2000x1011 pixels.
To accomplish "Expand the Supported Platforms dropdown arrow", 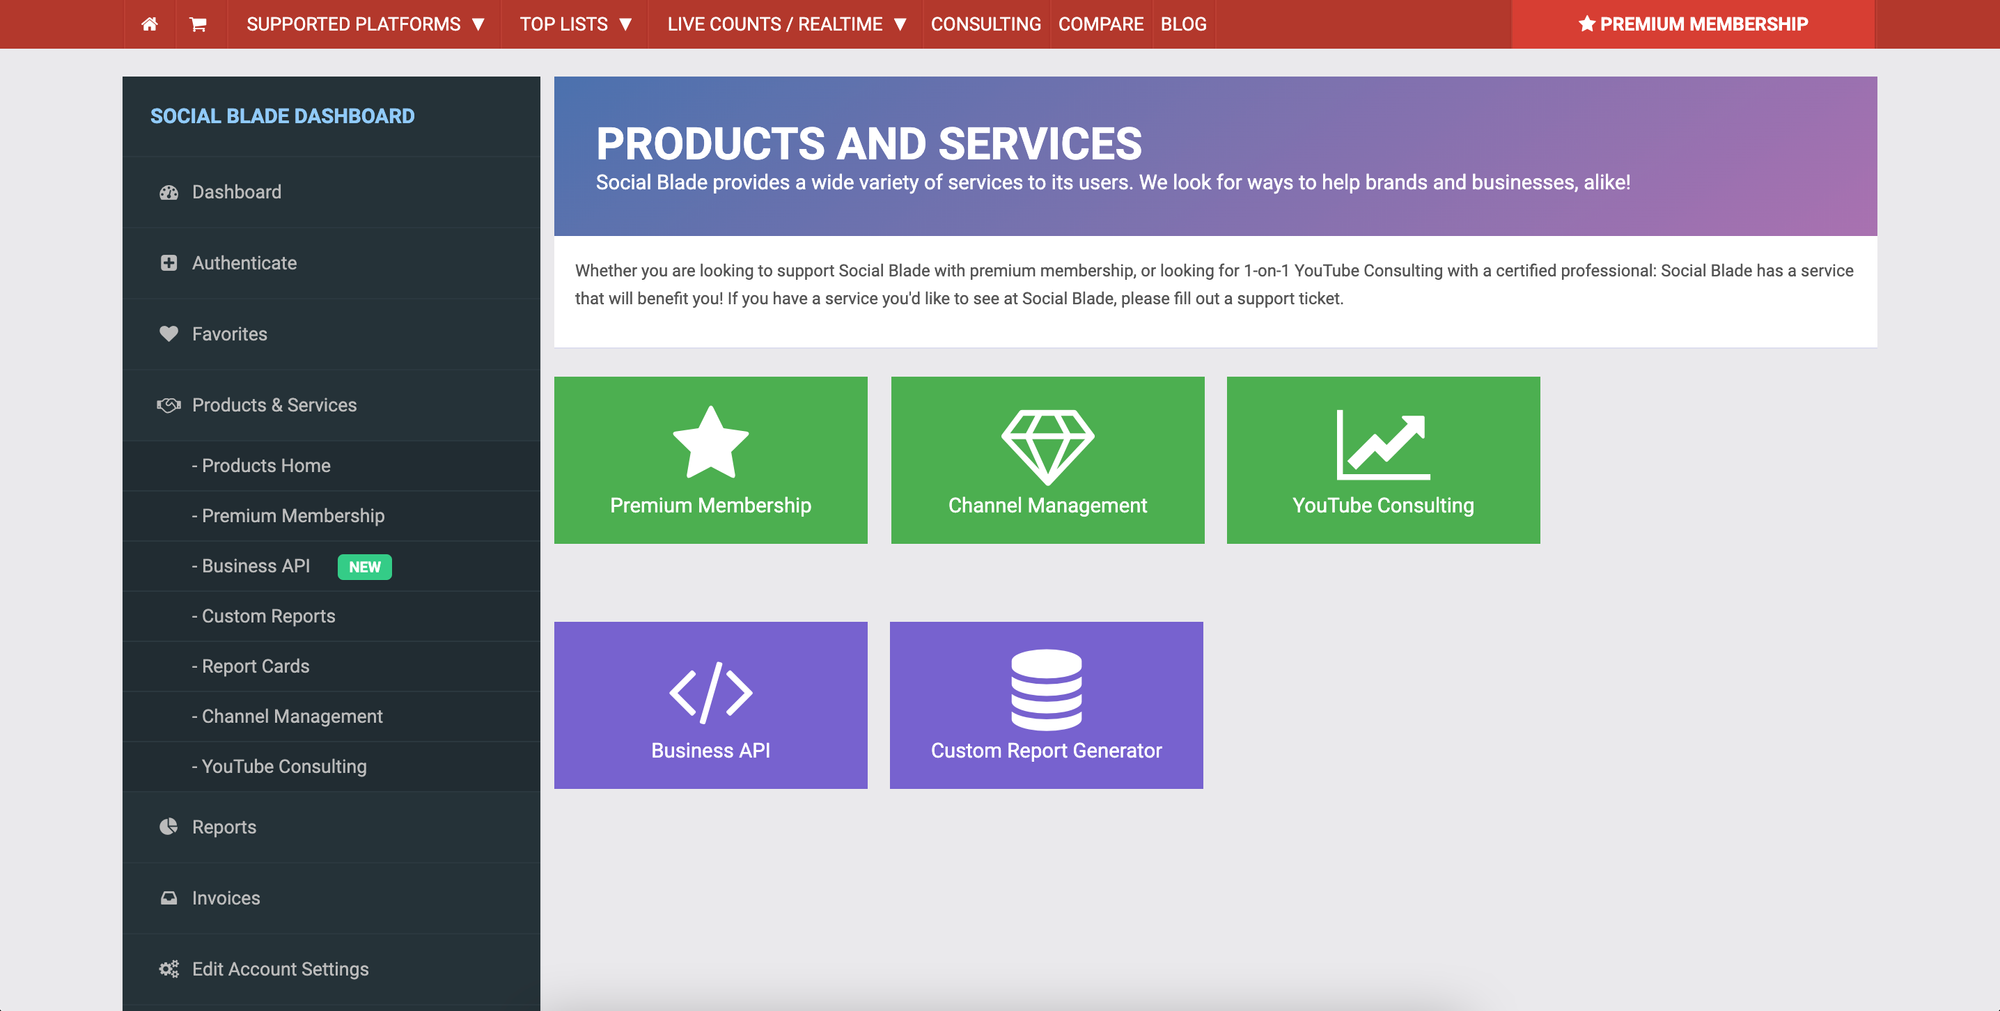I will (x=478, y=24).
